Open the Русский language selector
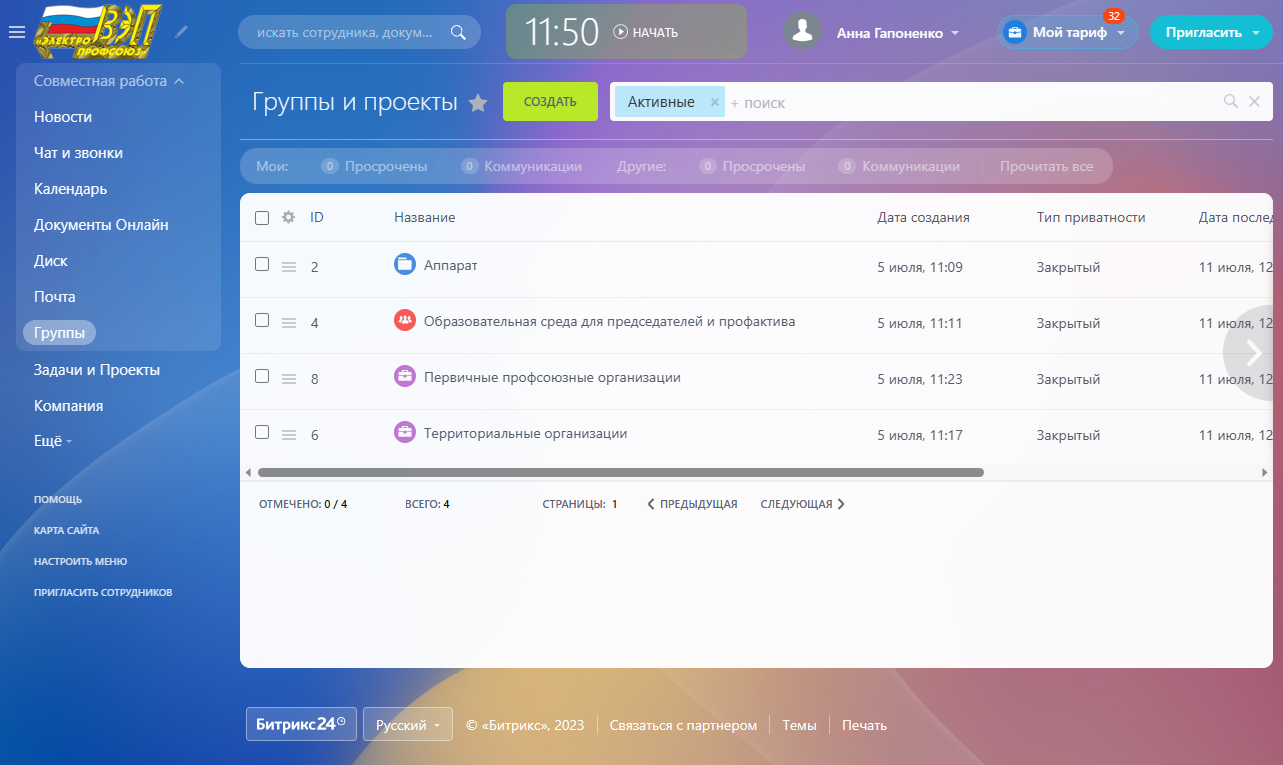 pyautogui.click(x=408, y=725)
